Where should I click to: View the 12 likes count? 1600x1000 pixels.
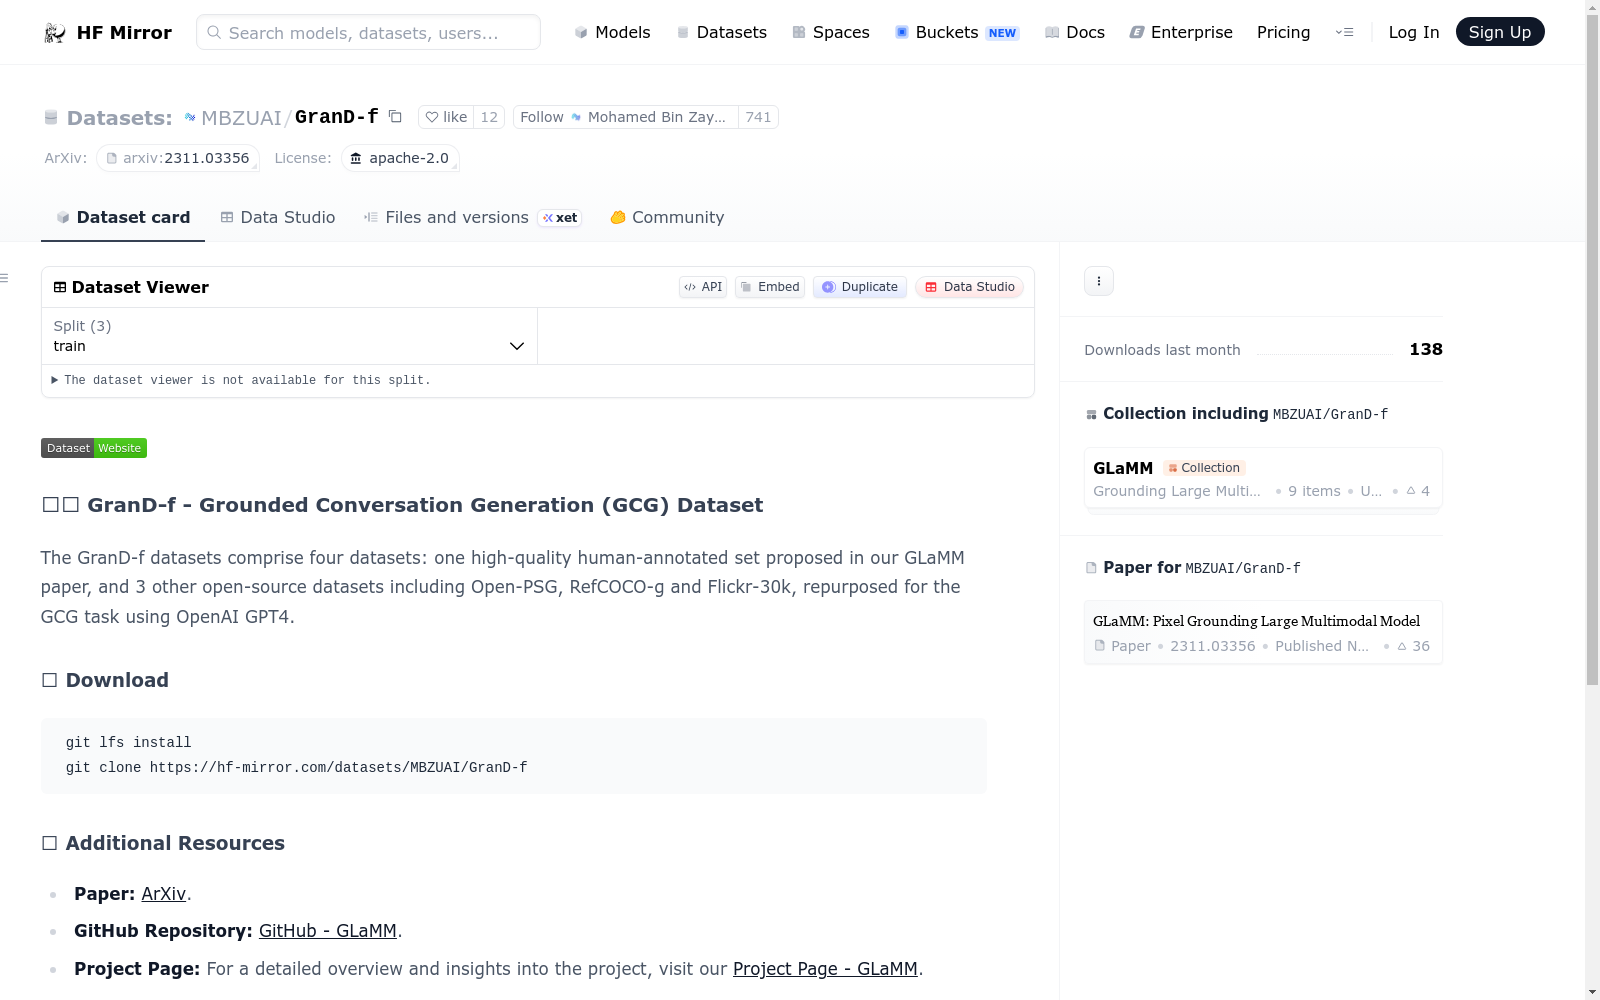pyautogui.click(x=489, y=117)
